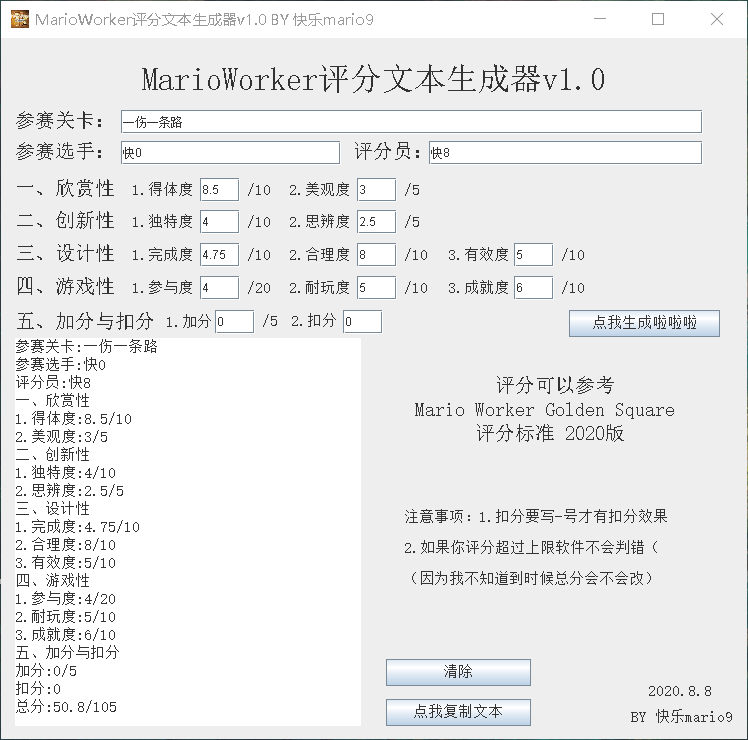This screenshot has height=740, width=748.
Task: Click the 得体度 score field
Action: pyautogui.click(x=219, y=189)
